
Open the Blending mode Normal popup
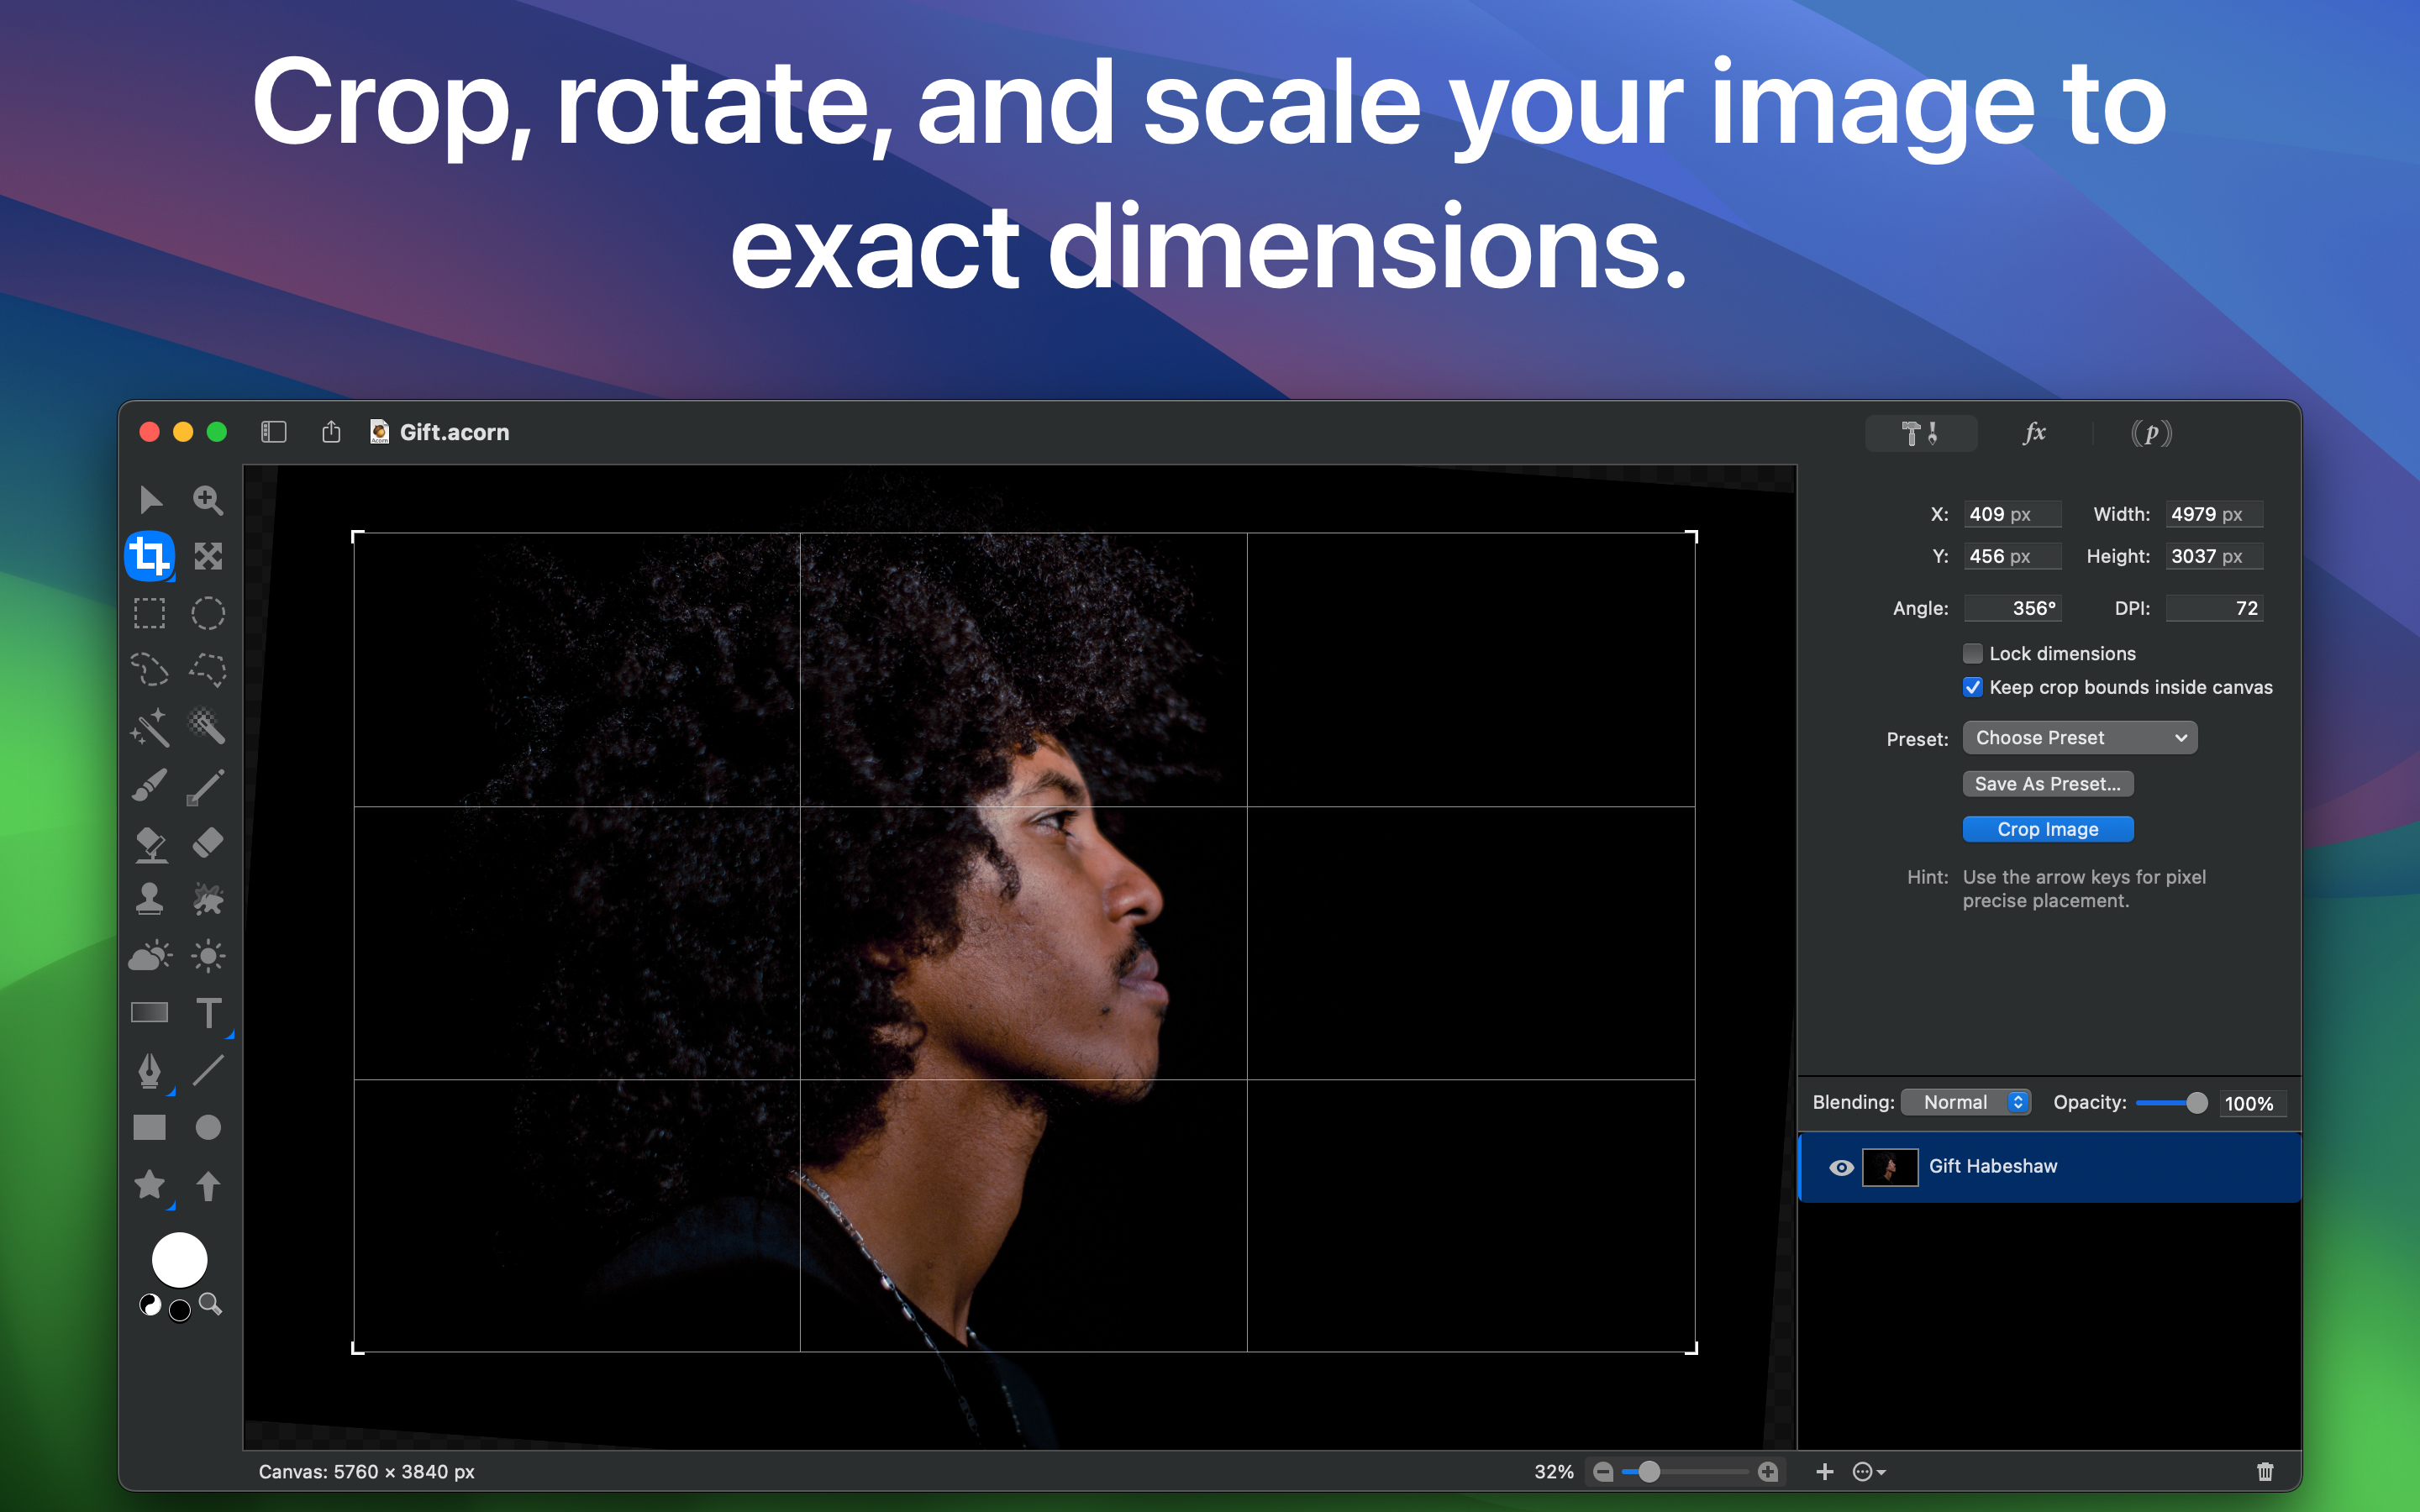(x=1965, y=1102)
